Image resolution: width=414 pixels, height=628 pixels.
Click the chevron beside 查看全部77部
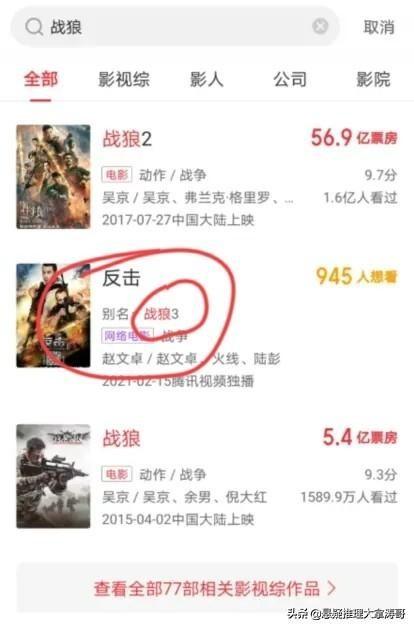click(x=332, y=588)
